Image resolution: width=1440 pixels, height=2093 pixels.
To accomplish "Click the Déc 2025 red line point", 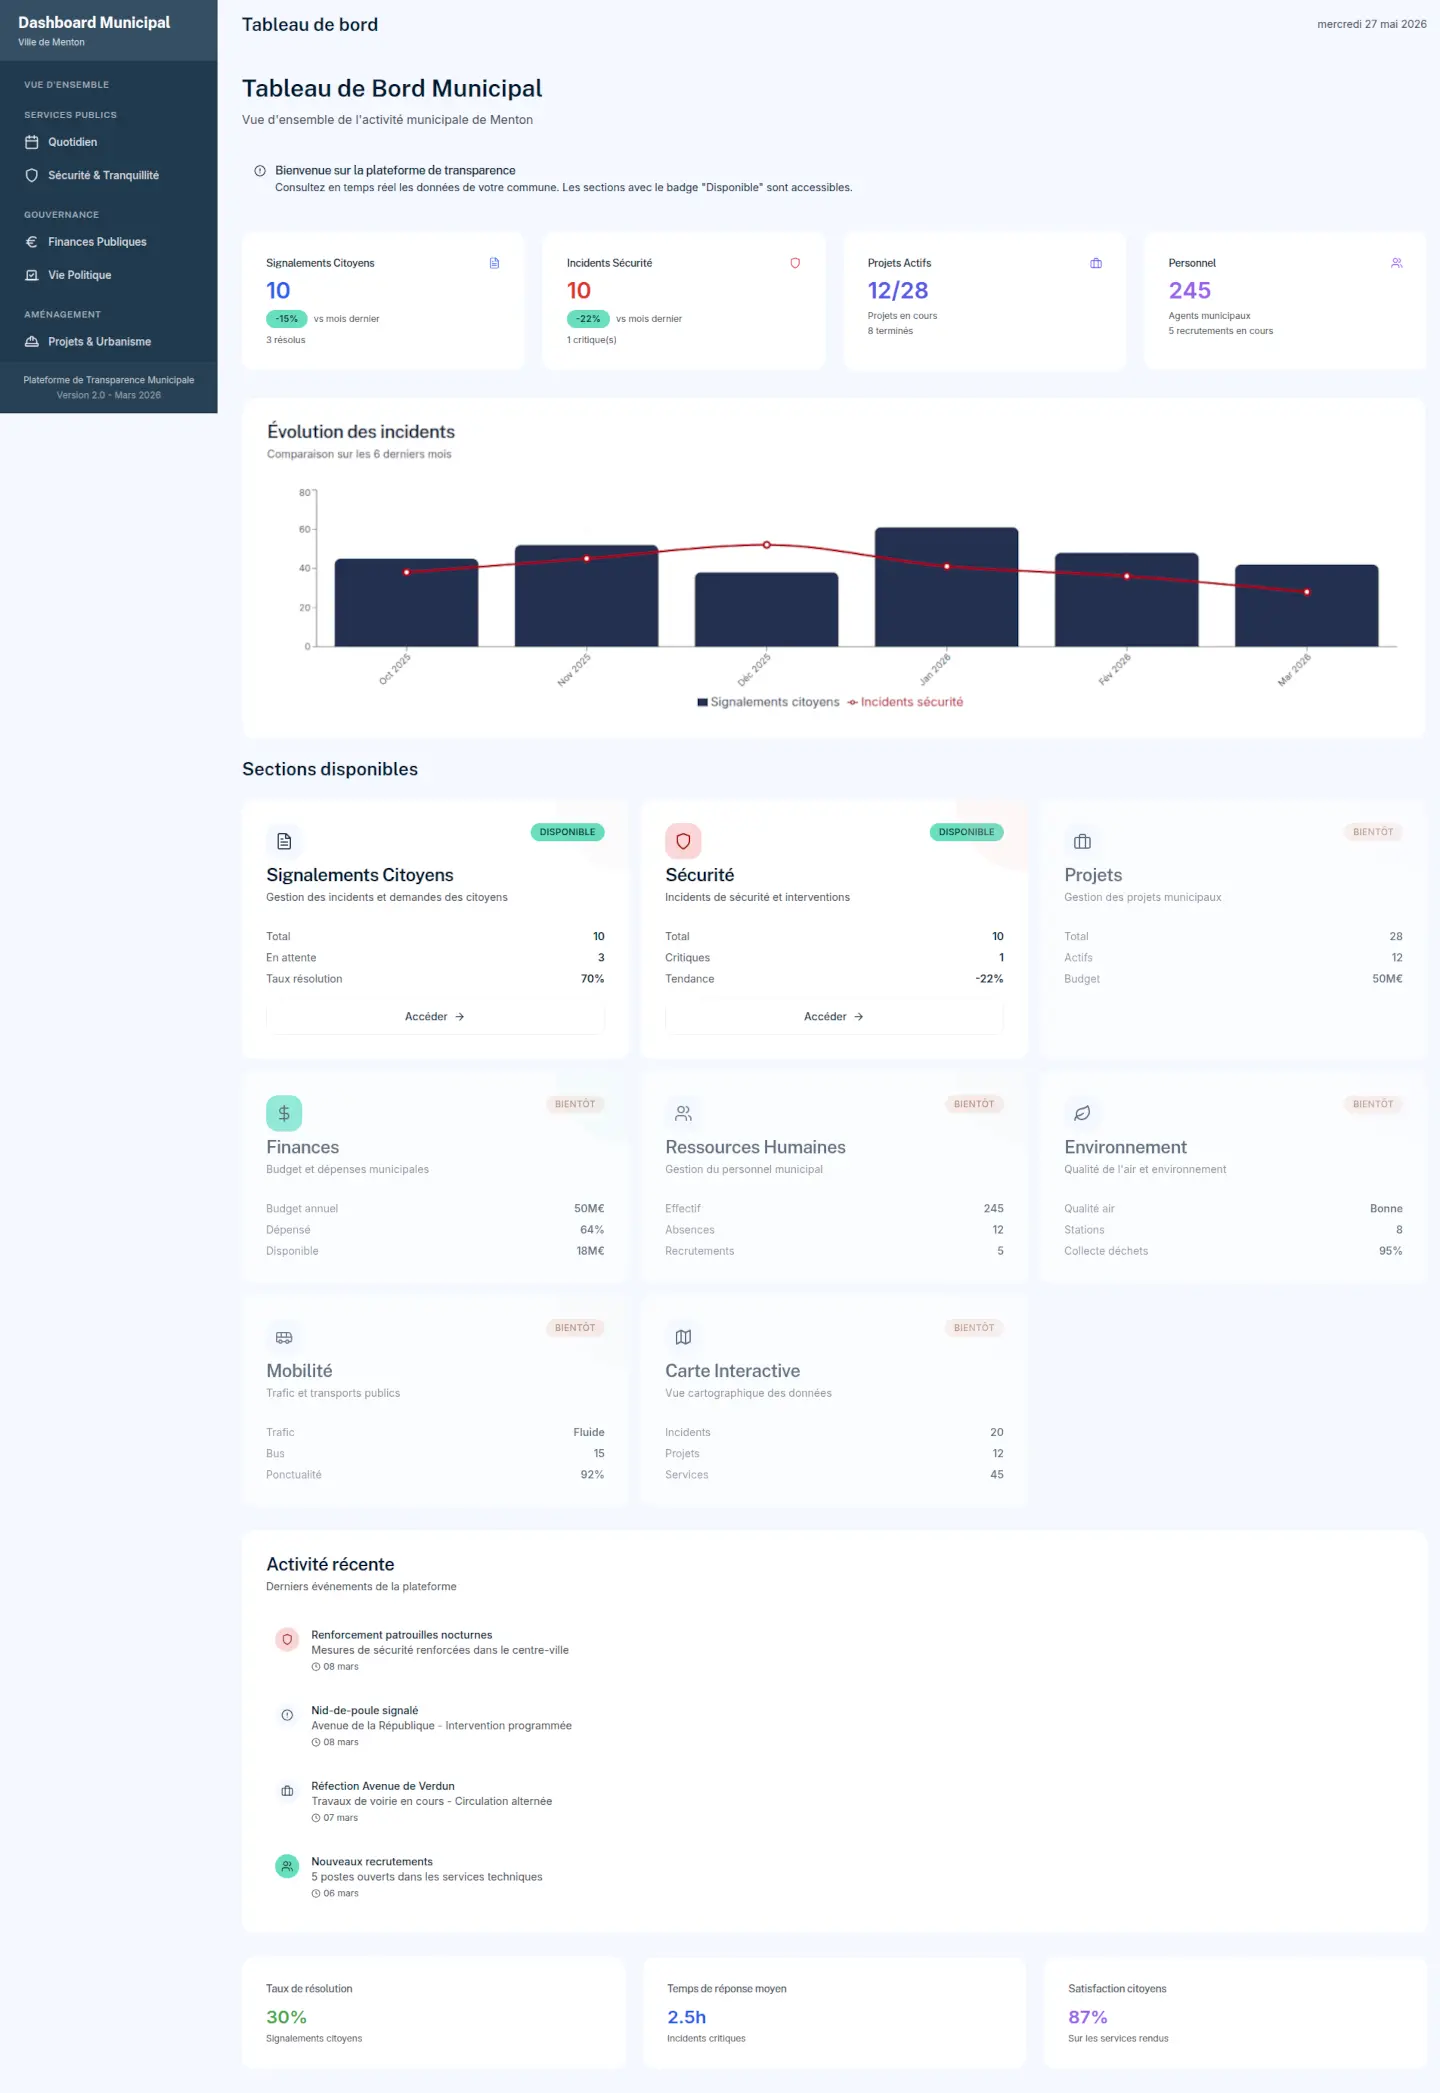I will point(767,545).
